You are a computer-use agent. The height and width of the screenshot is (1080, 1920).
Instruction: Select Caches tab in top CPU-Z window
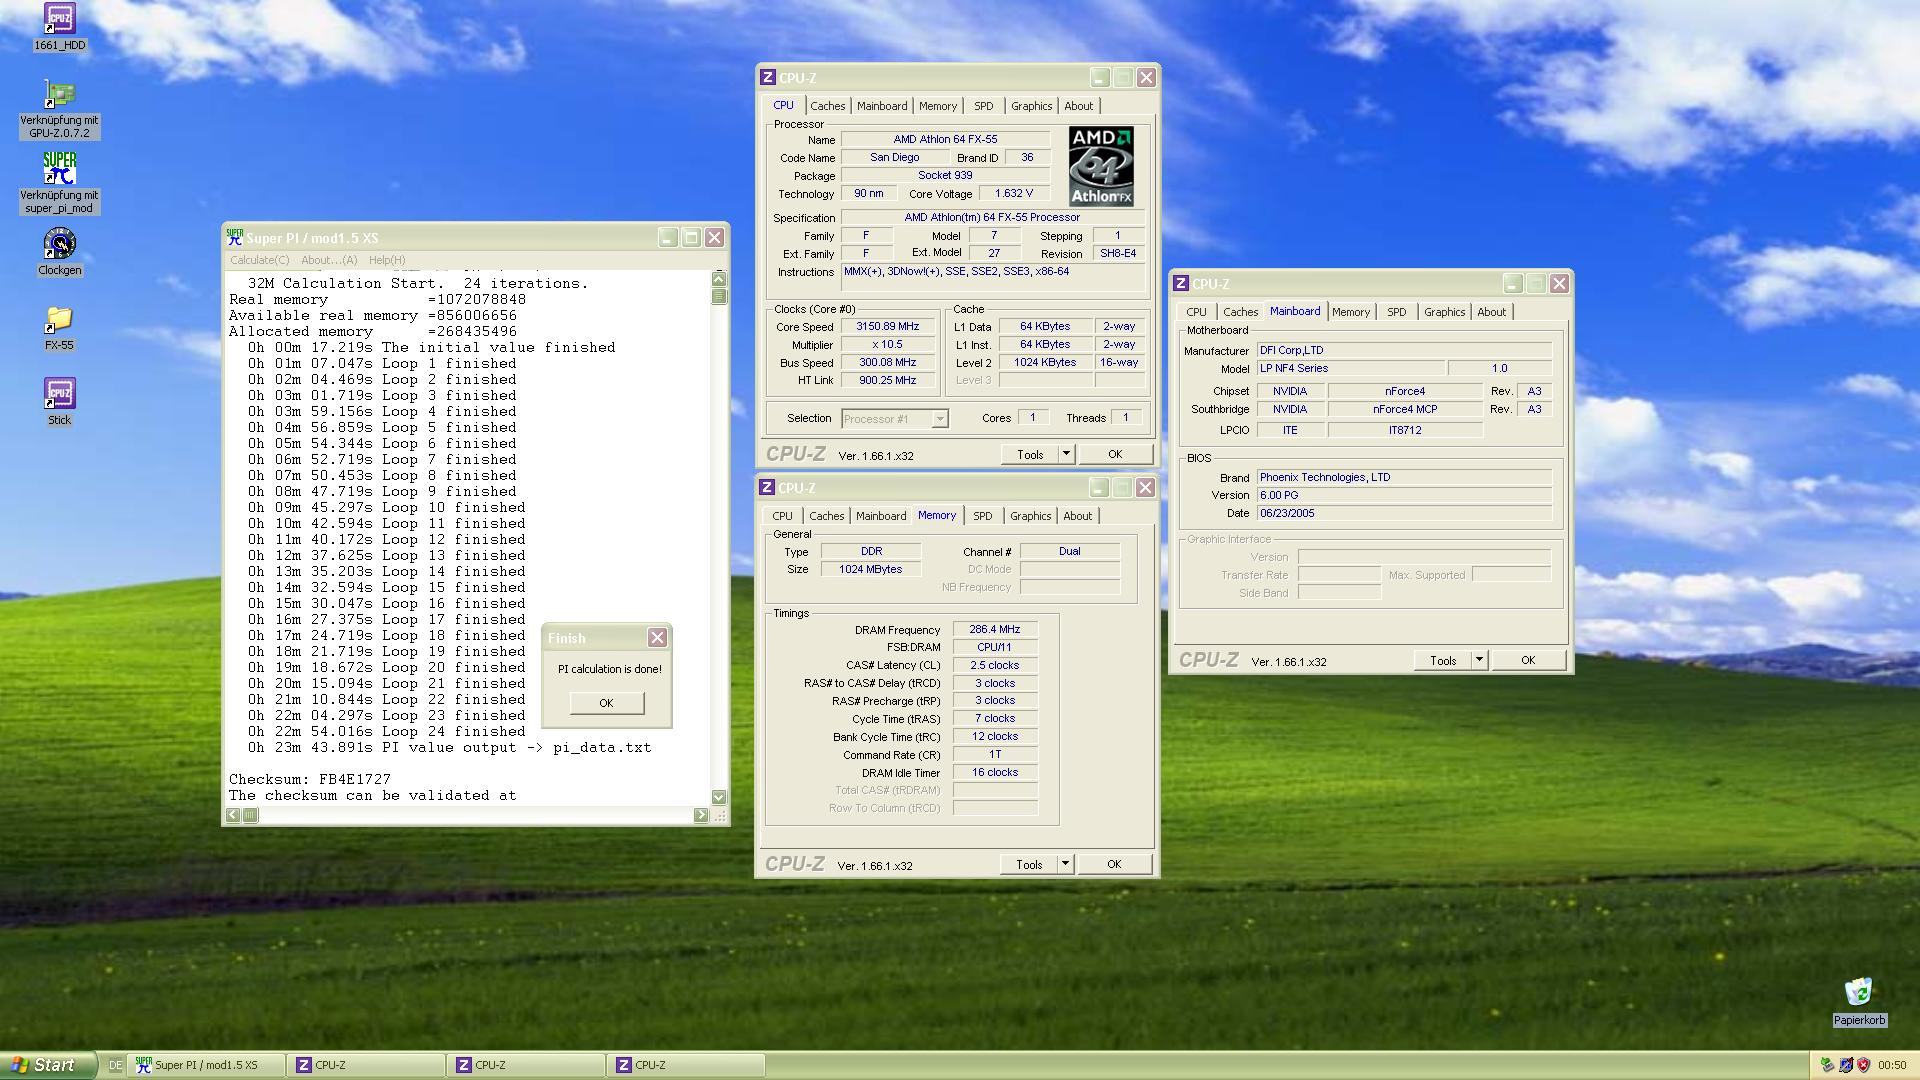827,106
